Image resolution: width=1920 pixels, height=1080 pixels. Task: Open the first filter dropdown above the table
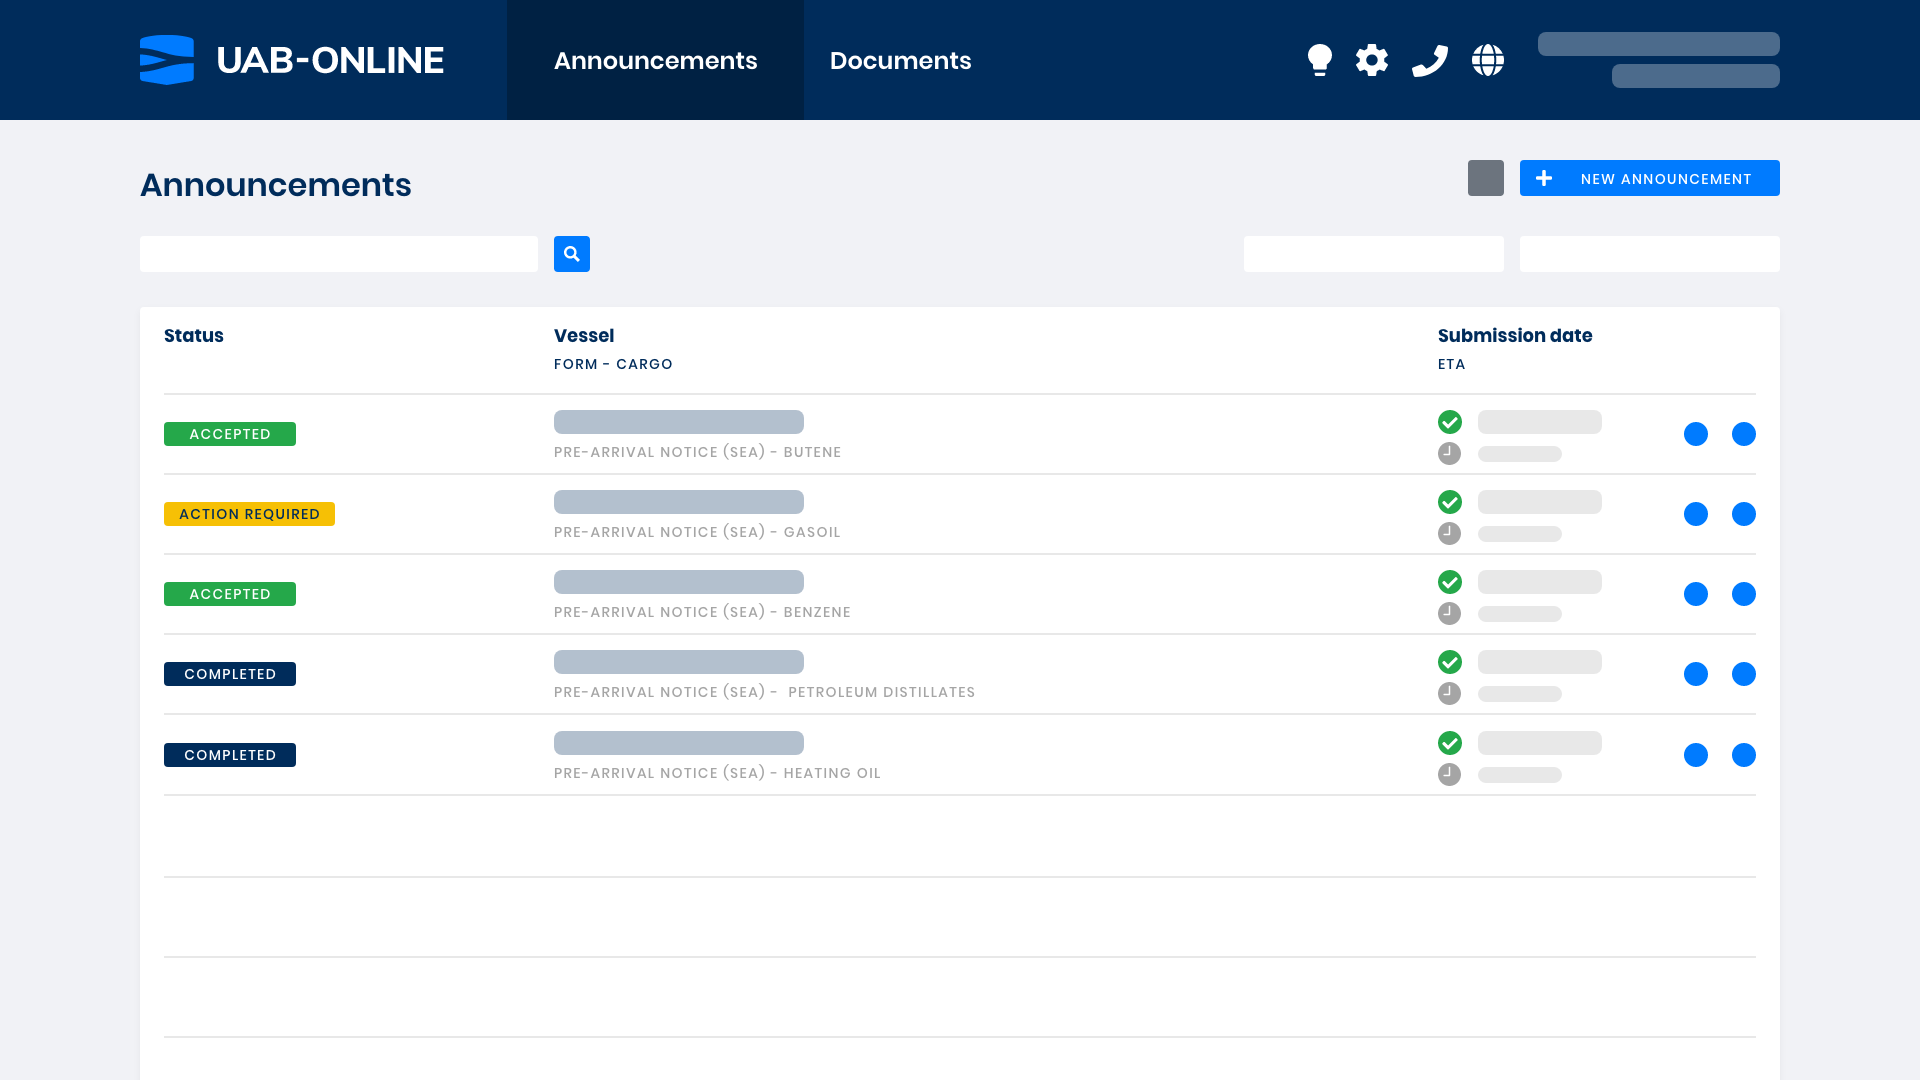(1374, 254)
